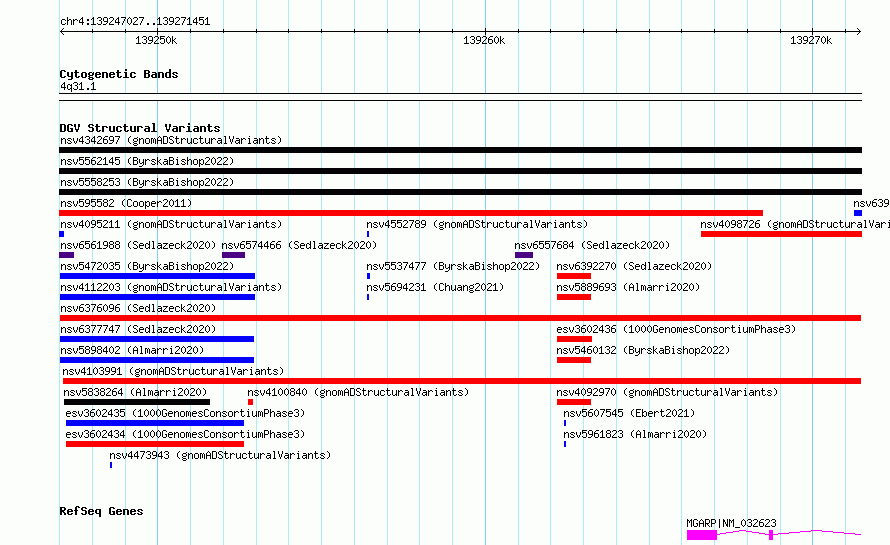The height and width of the screenshot is (545, 890).
Task: Click purple bar under nsv6561988
Action: pyautogui.click(x=67, y=255)
